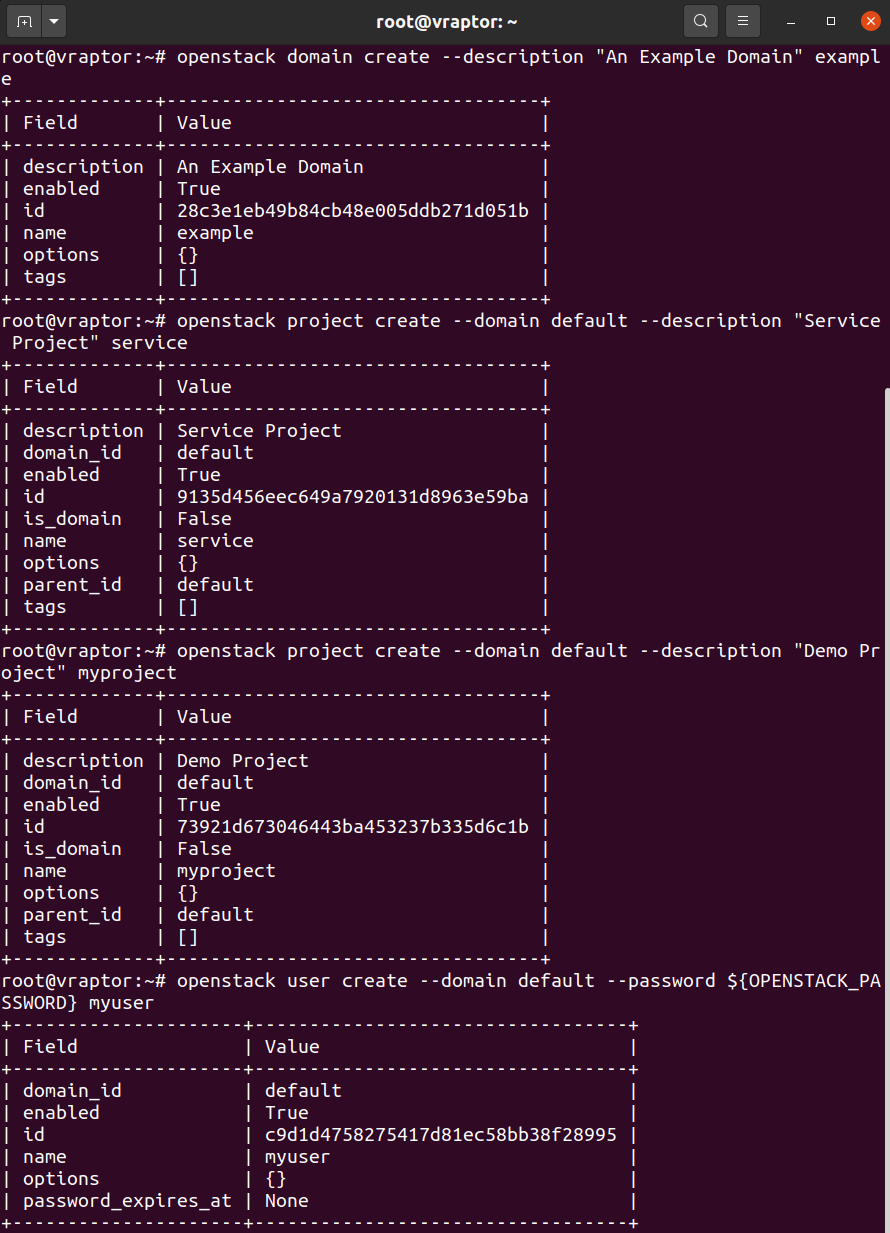The width and height of the screenshot is (890, 1233).
Task: Click the 'An Example Domain' description value
Action: click(270, 167)
